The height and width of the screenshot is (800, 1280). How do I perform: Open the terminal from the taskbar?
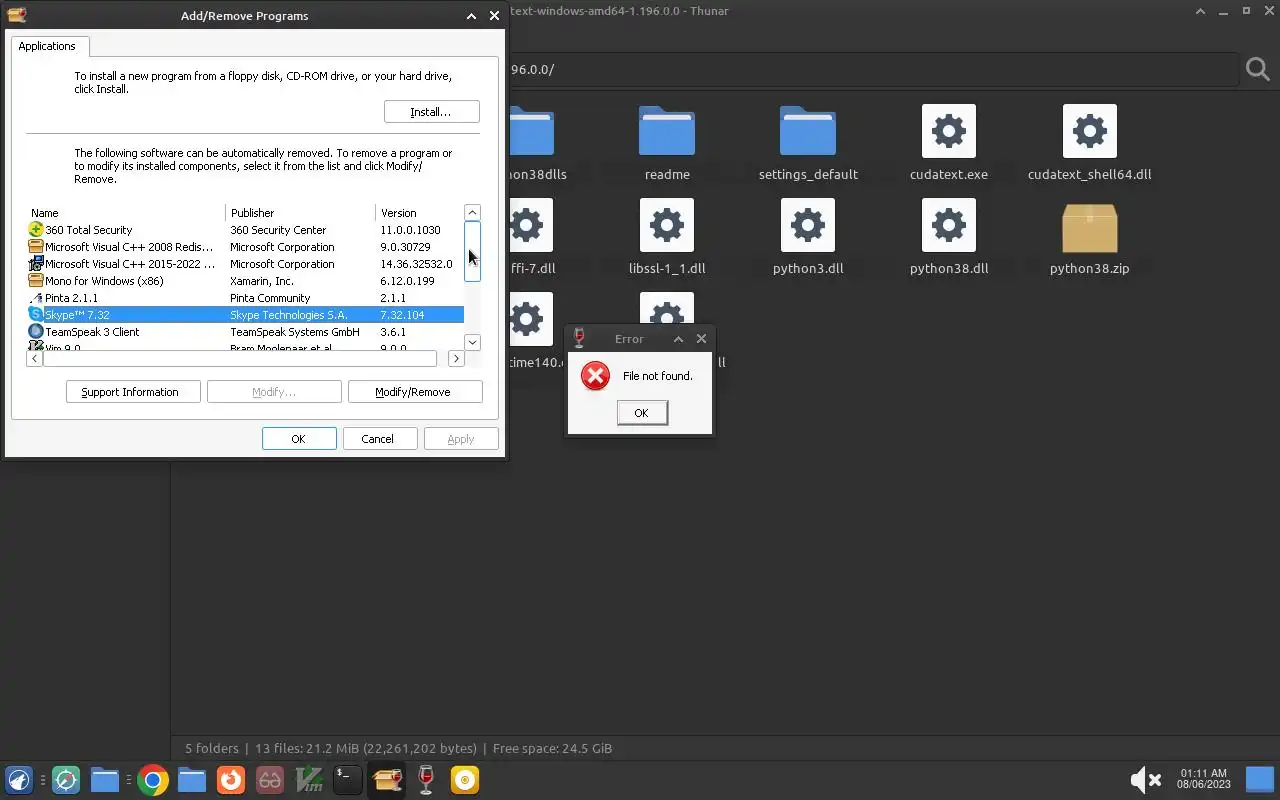[x=347, y=780]
